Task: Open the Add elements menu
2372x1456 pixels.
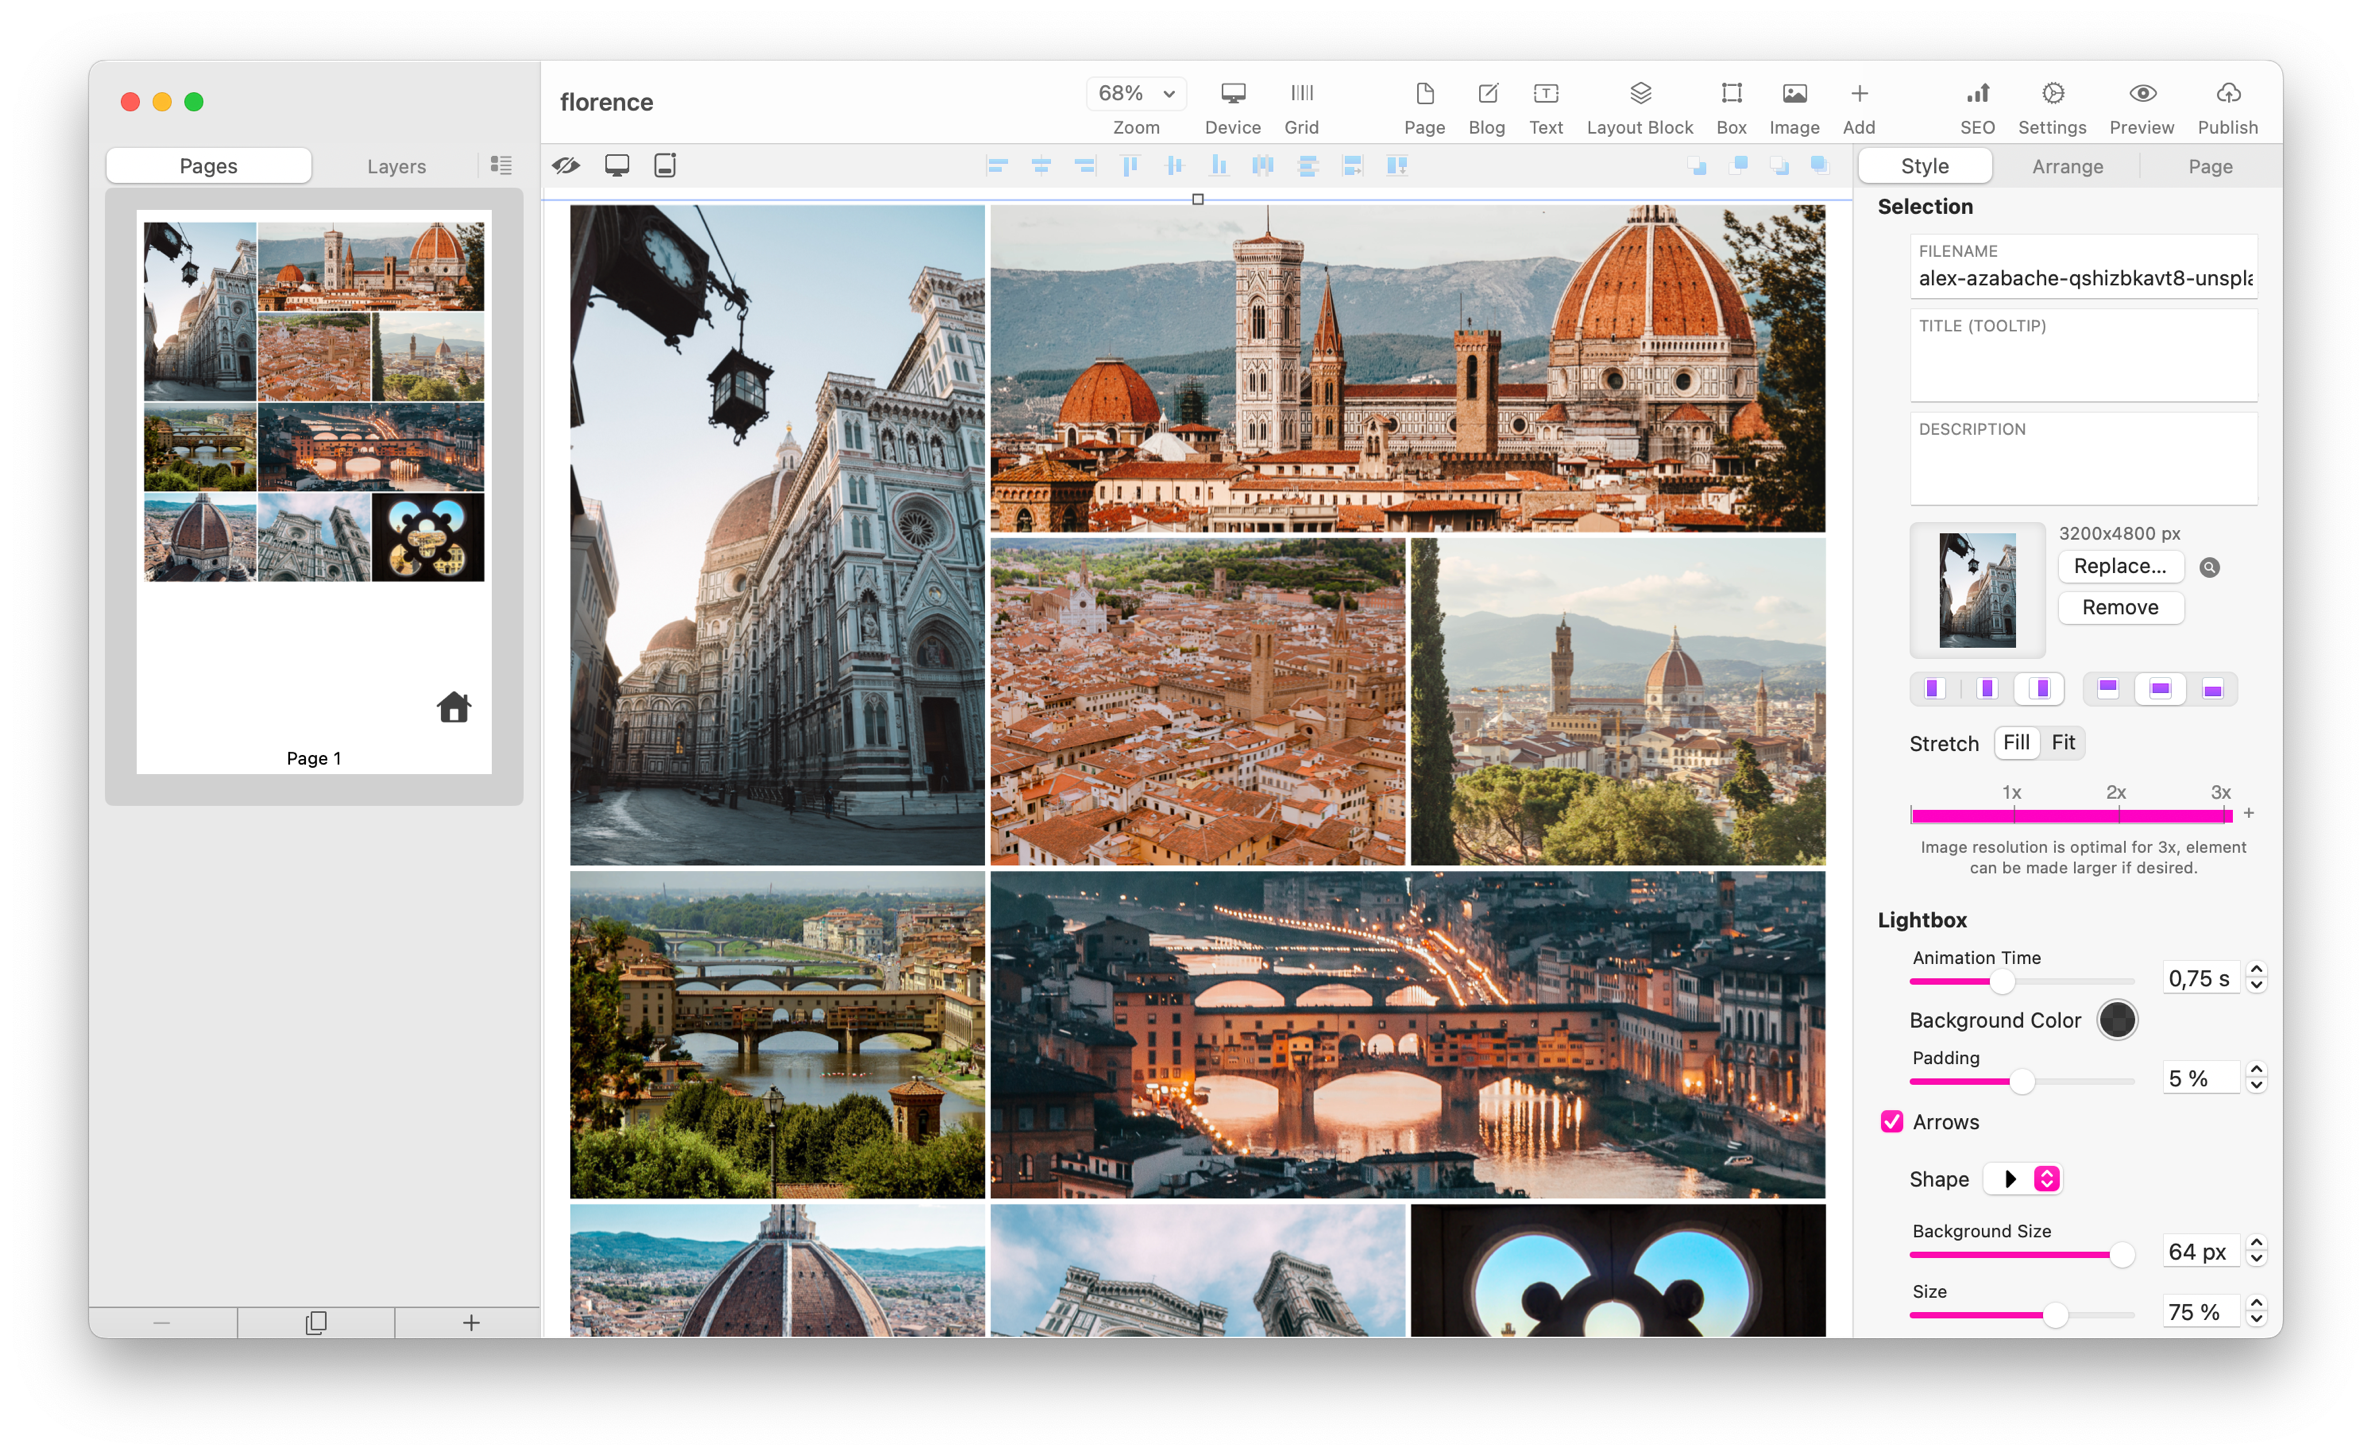Action: (1858, 108)
